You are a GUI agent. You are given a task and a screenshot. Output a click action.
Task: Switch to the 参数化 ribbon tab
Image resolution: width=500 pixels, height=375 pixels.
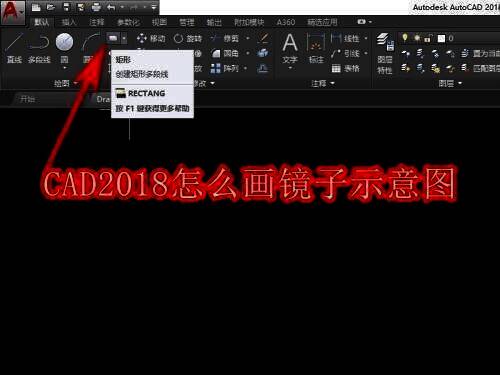[x=128, y=22]
